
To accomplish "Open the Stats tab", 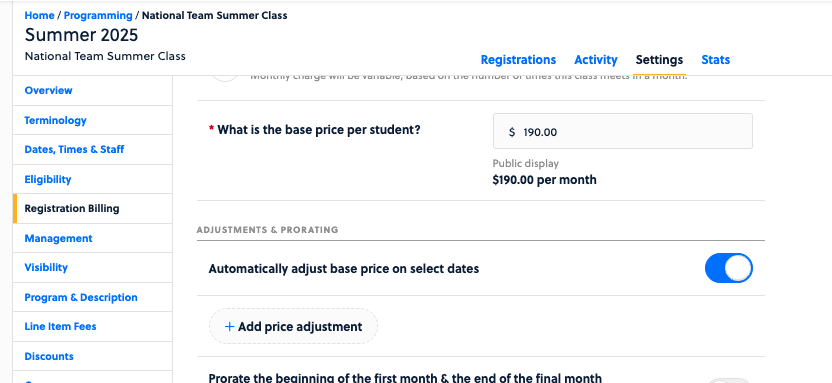I will pos(716,60).
